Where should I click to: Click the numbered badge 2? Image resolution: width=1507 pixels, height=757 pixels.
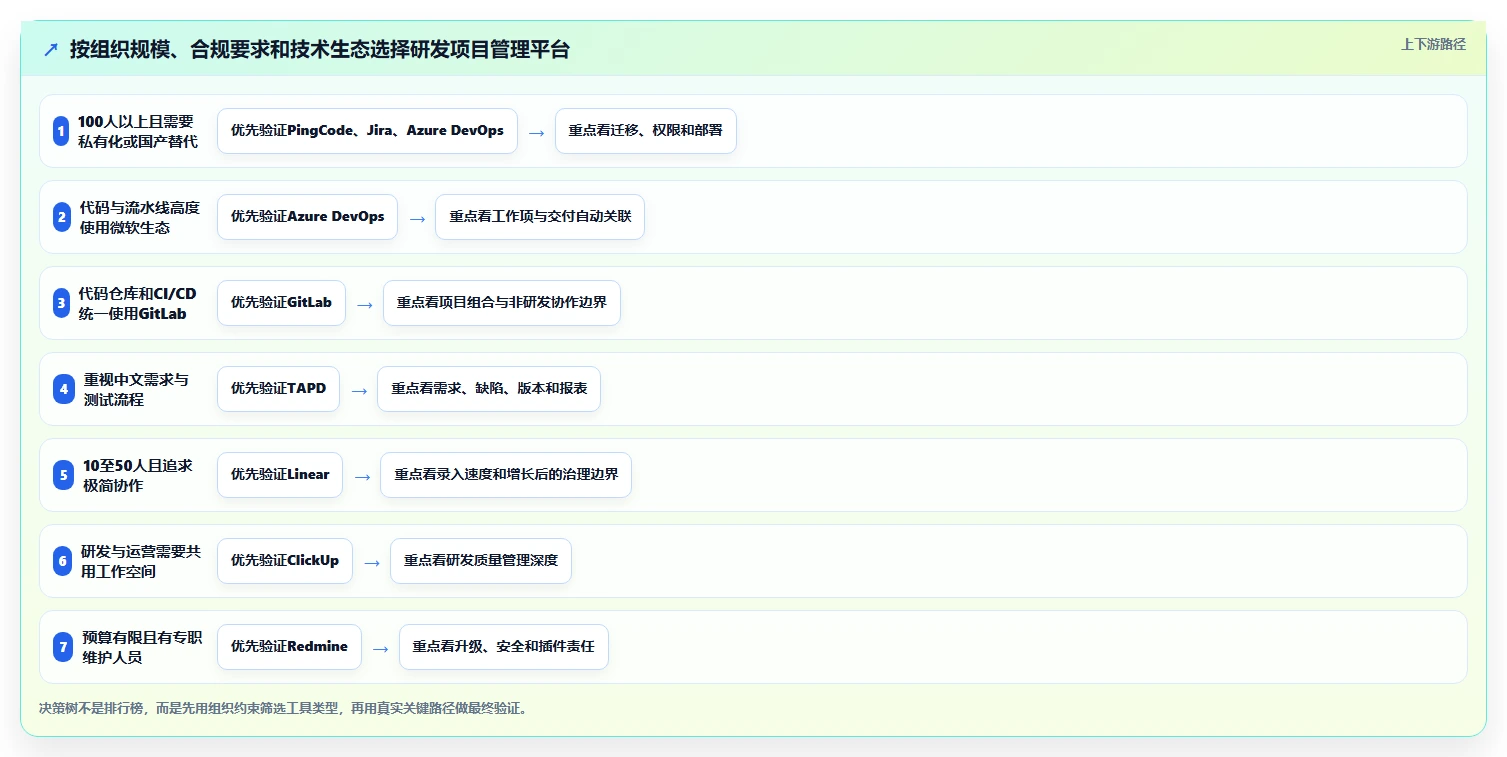point(62,217)
